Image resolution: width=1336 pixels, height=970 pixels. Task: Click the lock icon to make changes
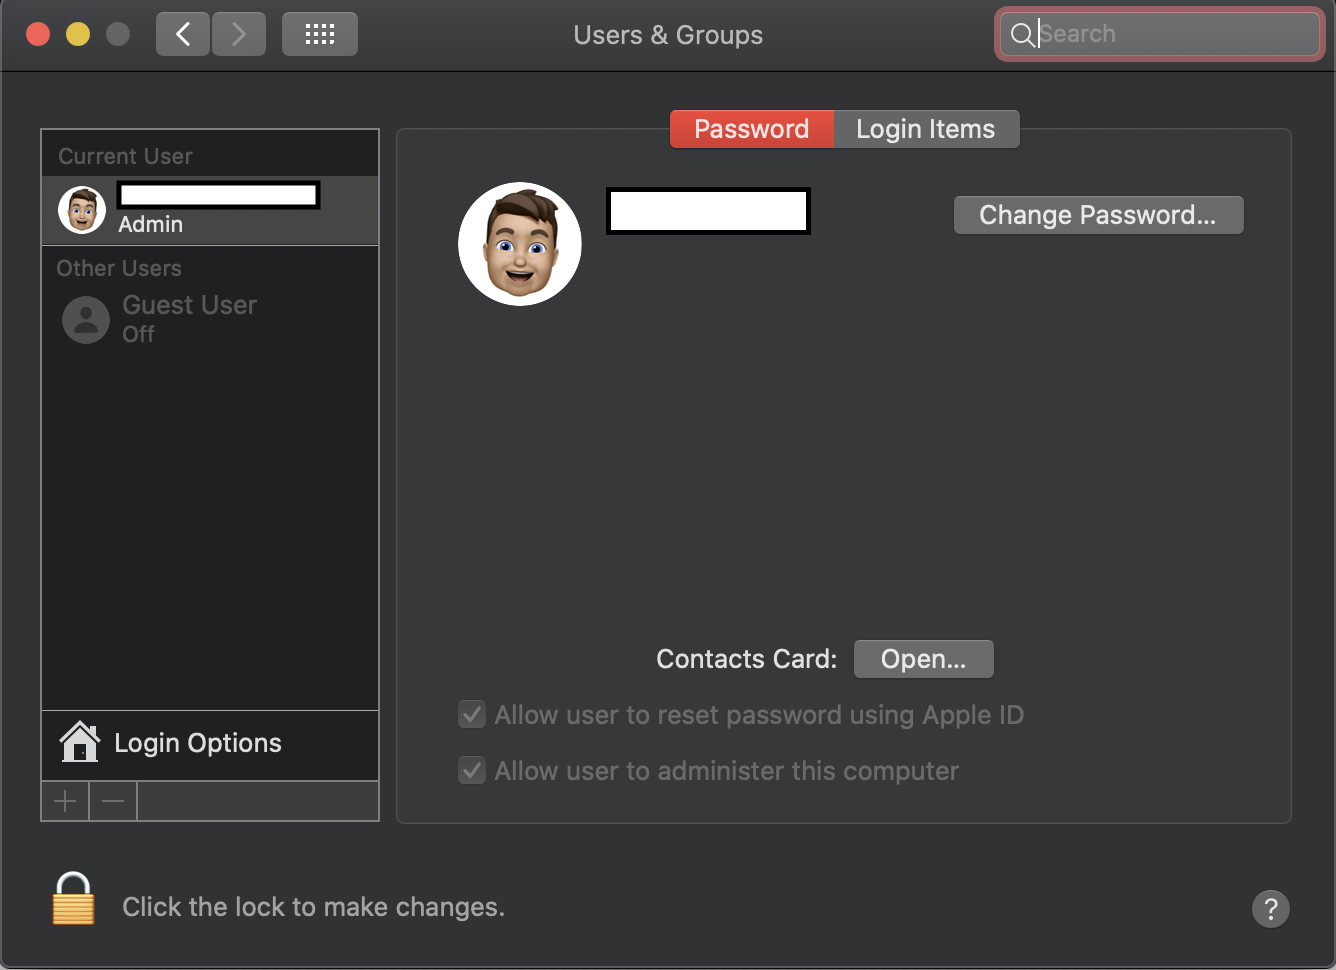click(x=73, y=899)
